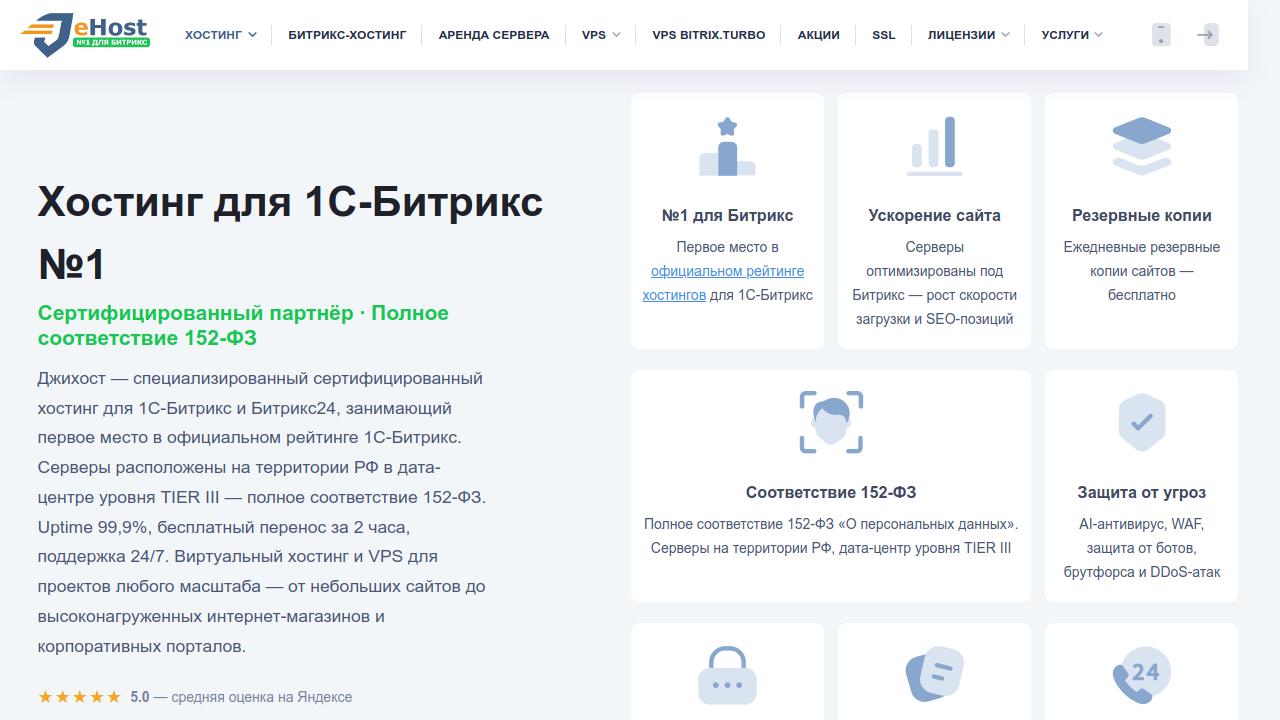
Task: Click the Джихост intro paragraph
Action: pos(262,512)
